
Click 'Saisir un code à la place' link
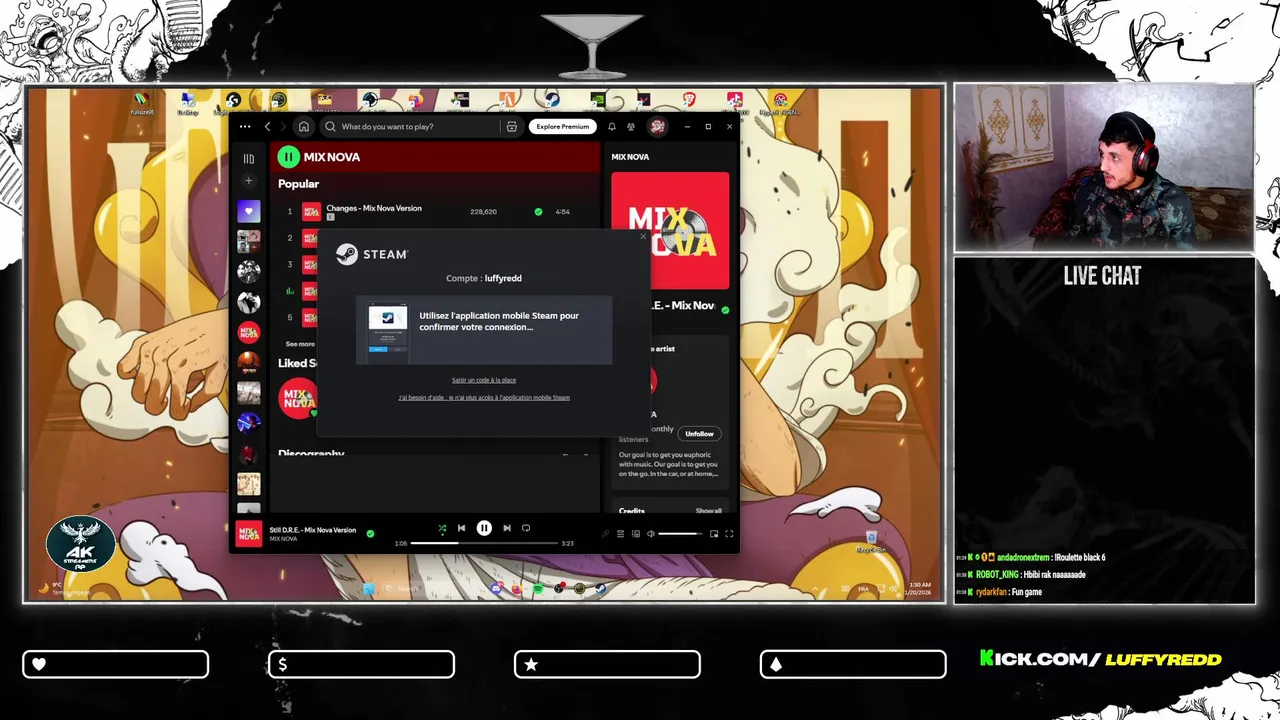tap(484, 380)
